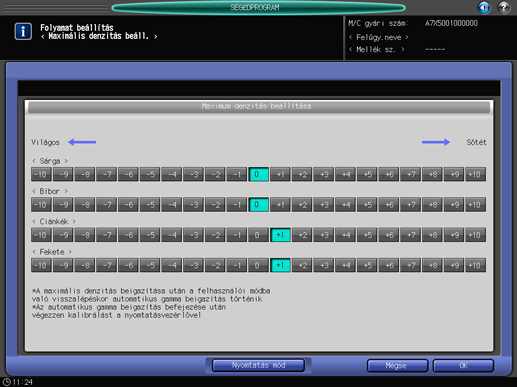This screenshot has height=387, width=517.
Task: Click the Világos label
Action: point(45,142)
